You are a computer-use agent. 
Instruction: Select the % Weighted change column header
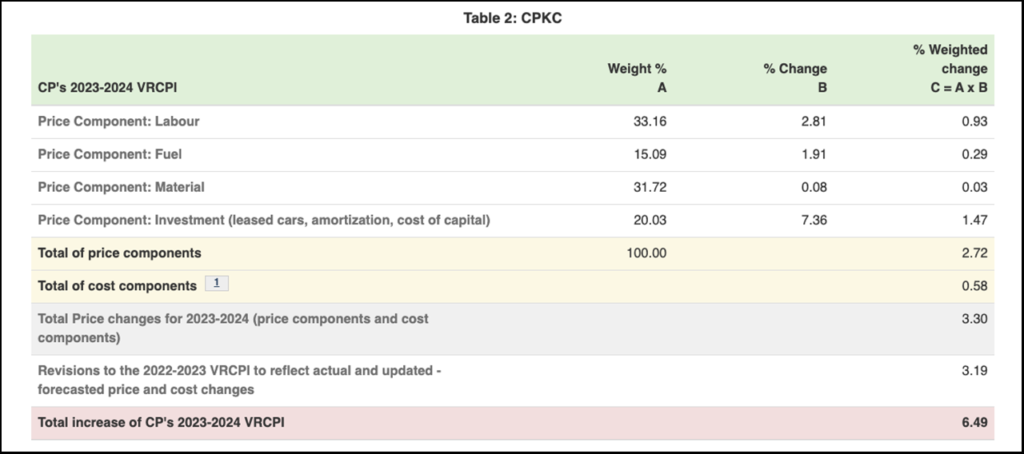[x=950, y=68]
